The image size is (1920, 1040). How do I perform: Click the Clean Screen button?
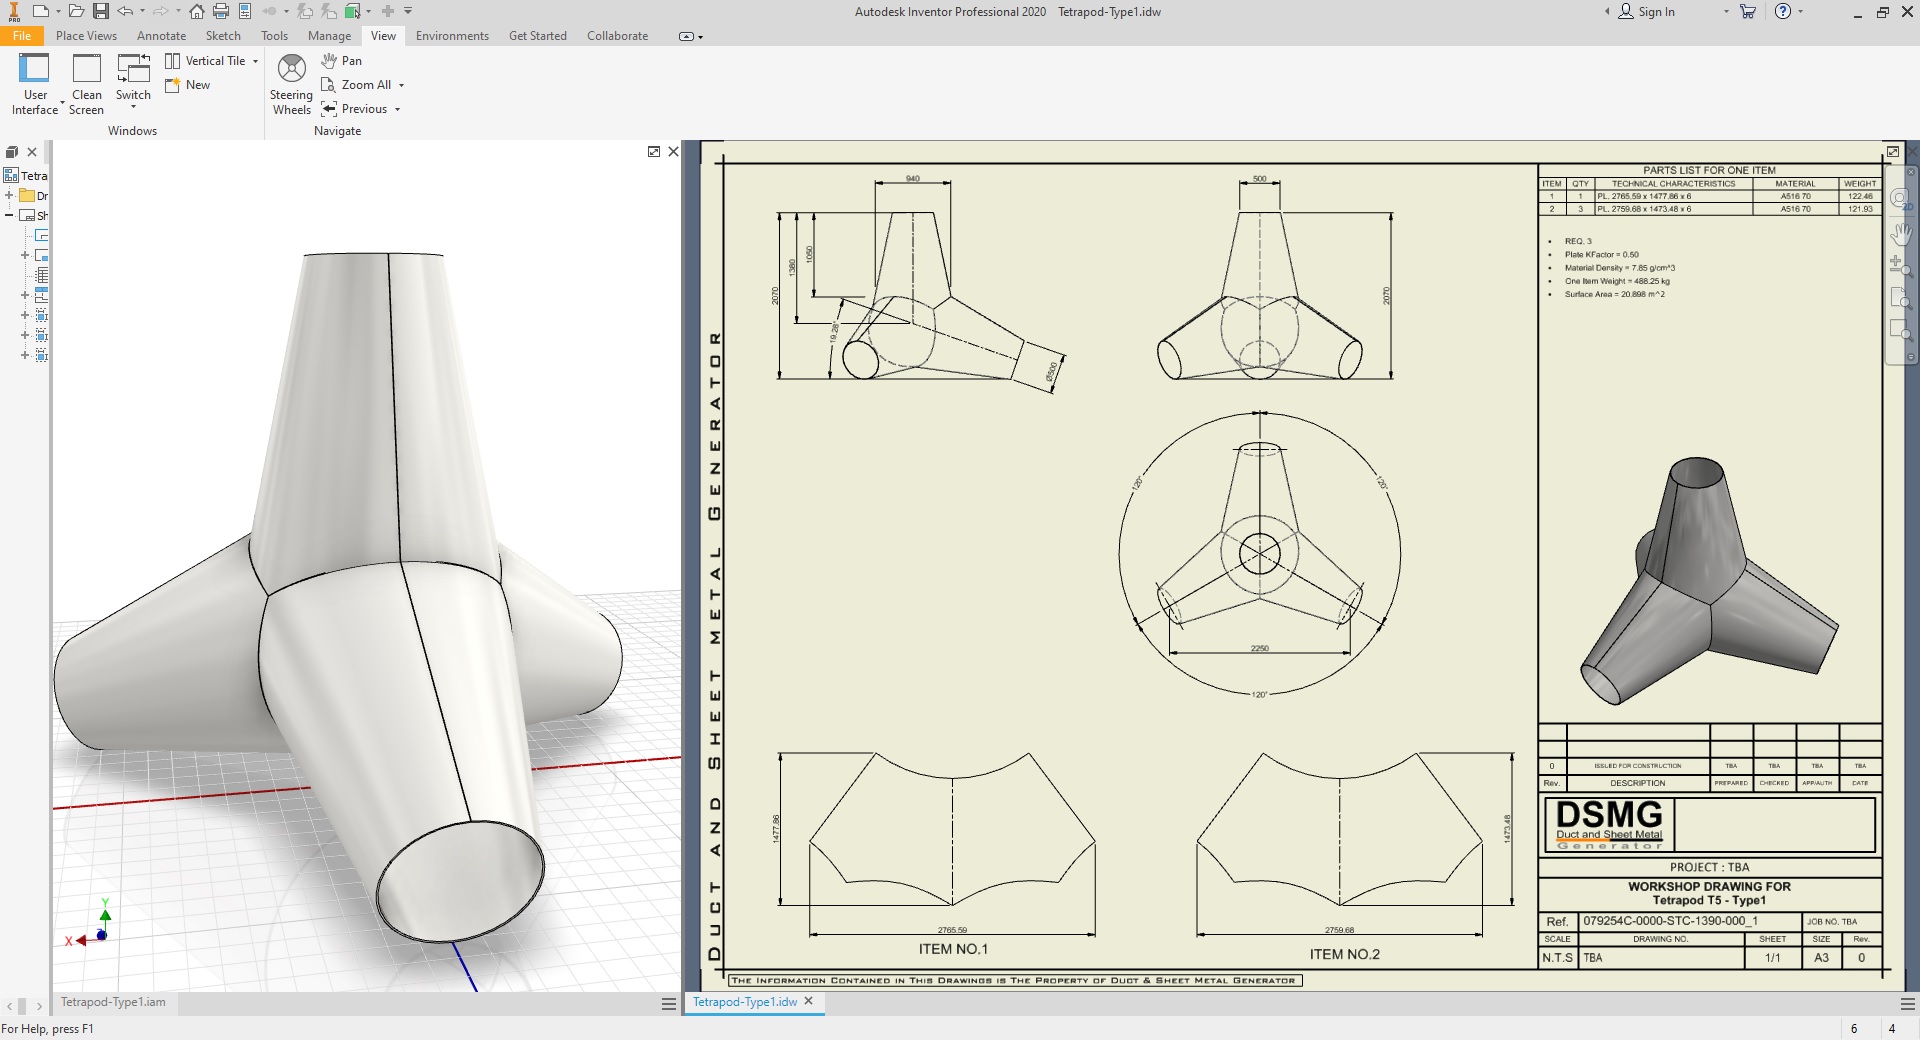[x=87, y=84]
